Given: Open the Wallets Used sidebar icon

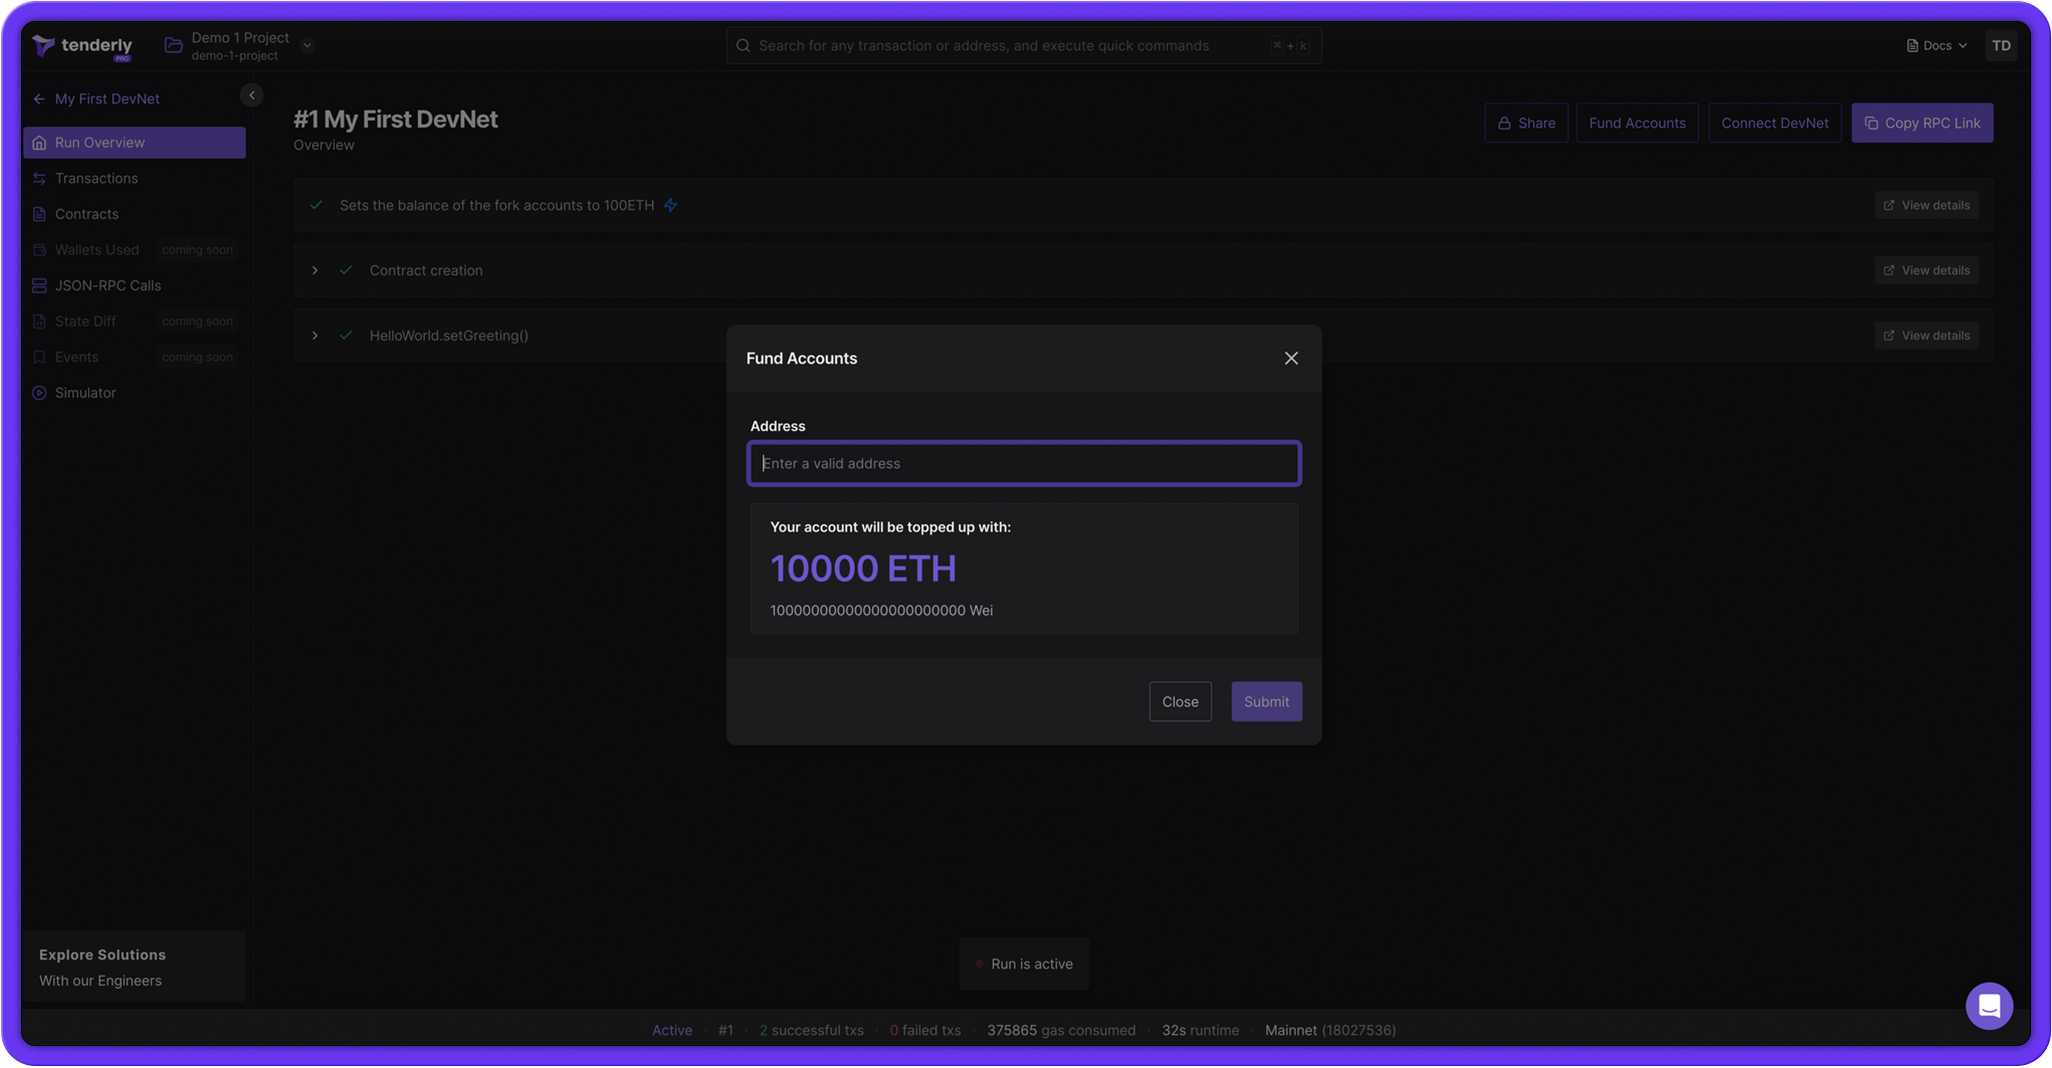Looking at the screenshot, I should 40,249.
